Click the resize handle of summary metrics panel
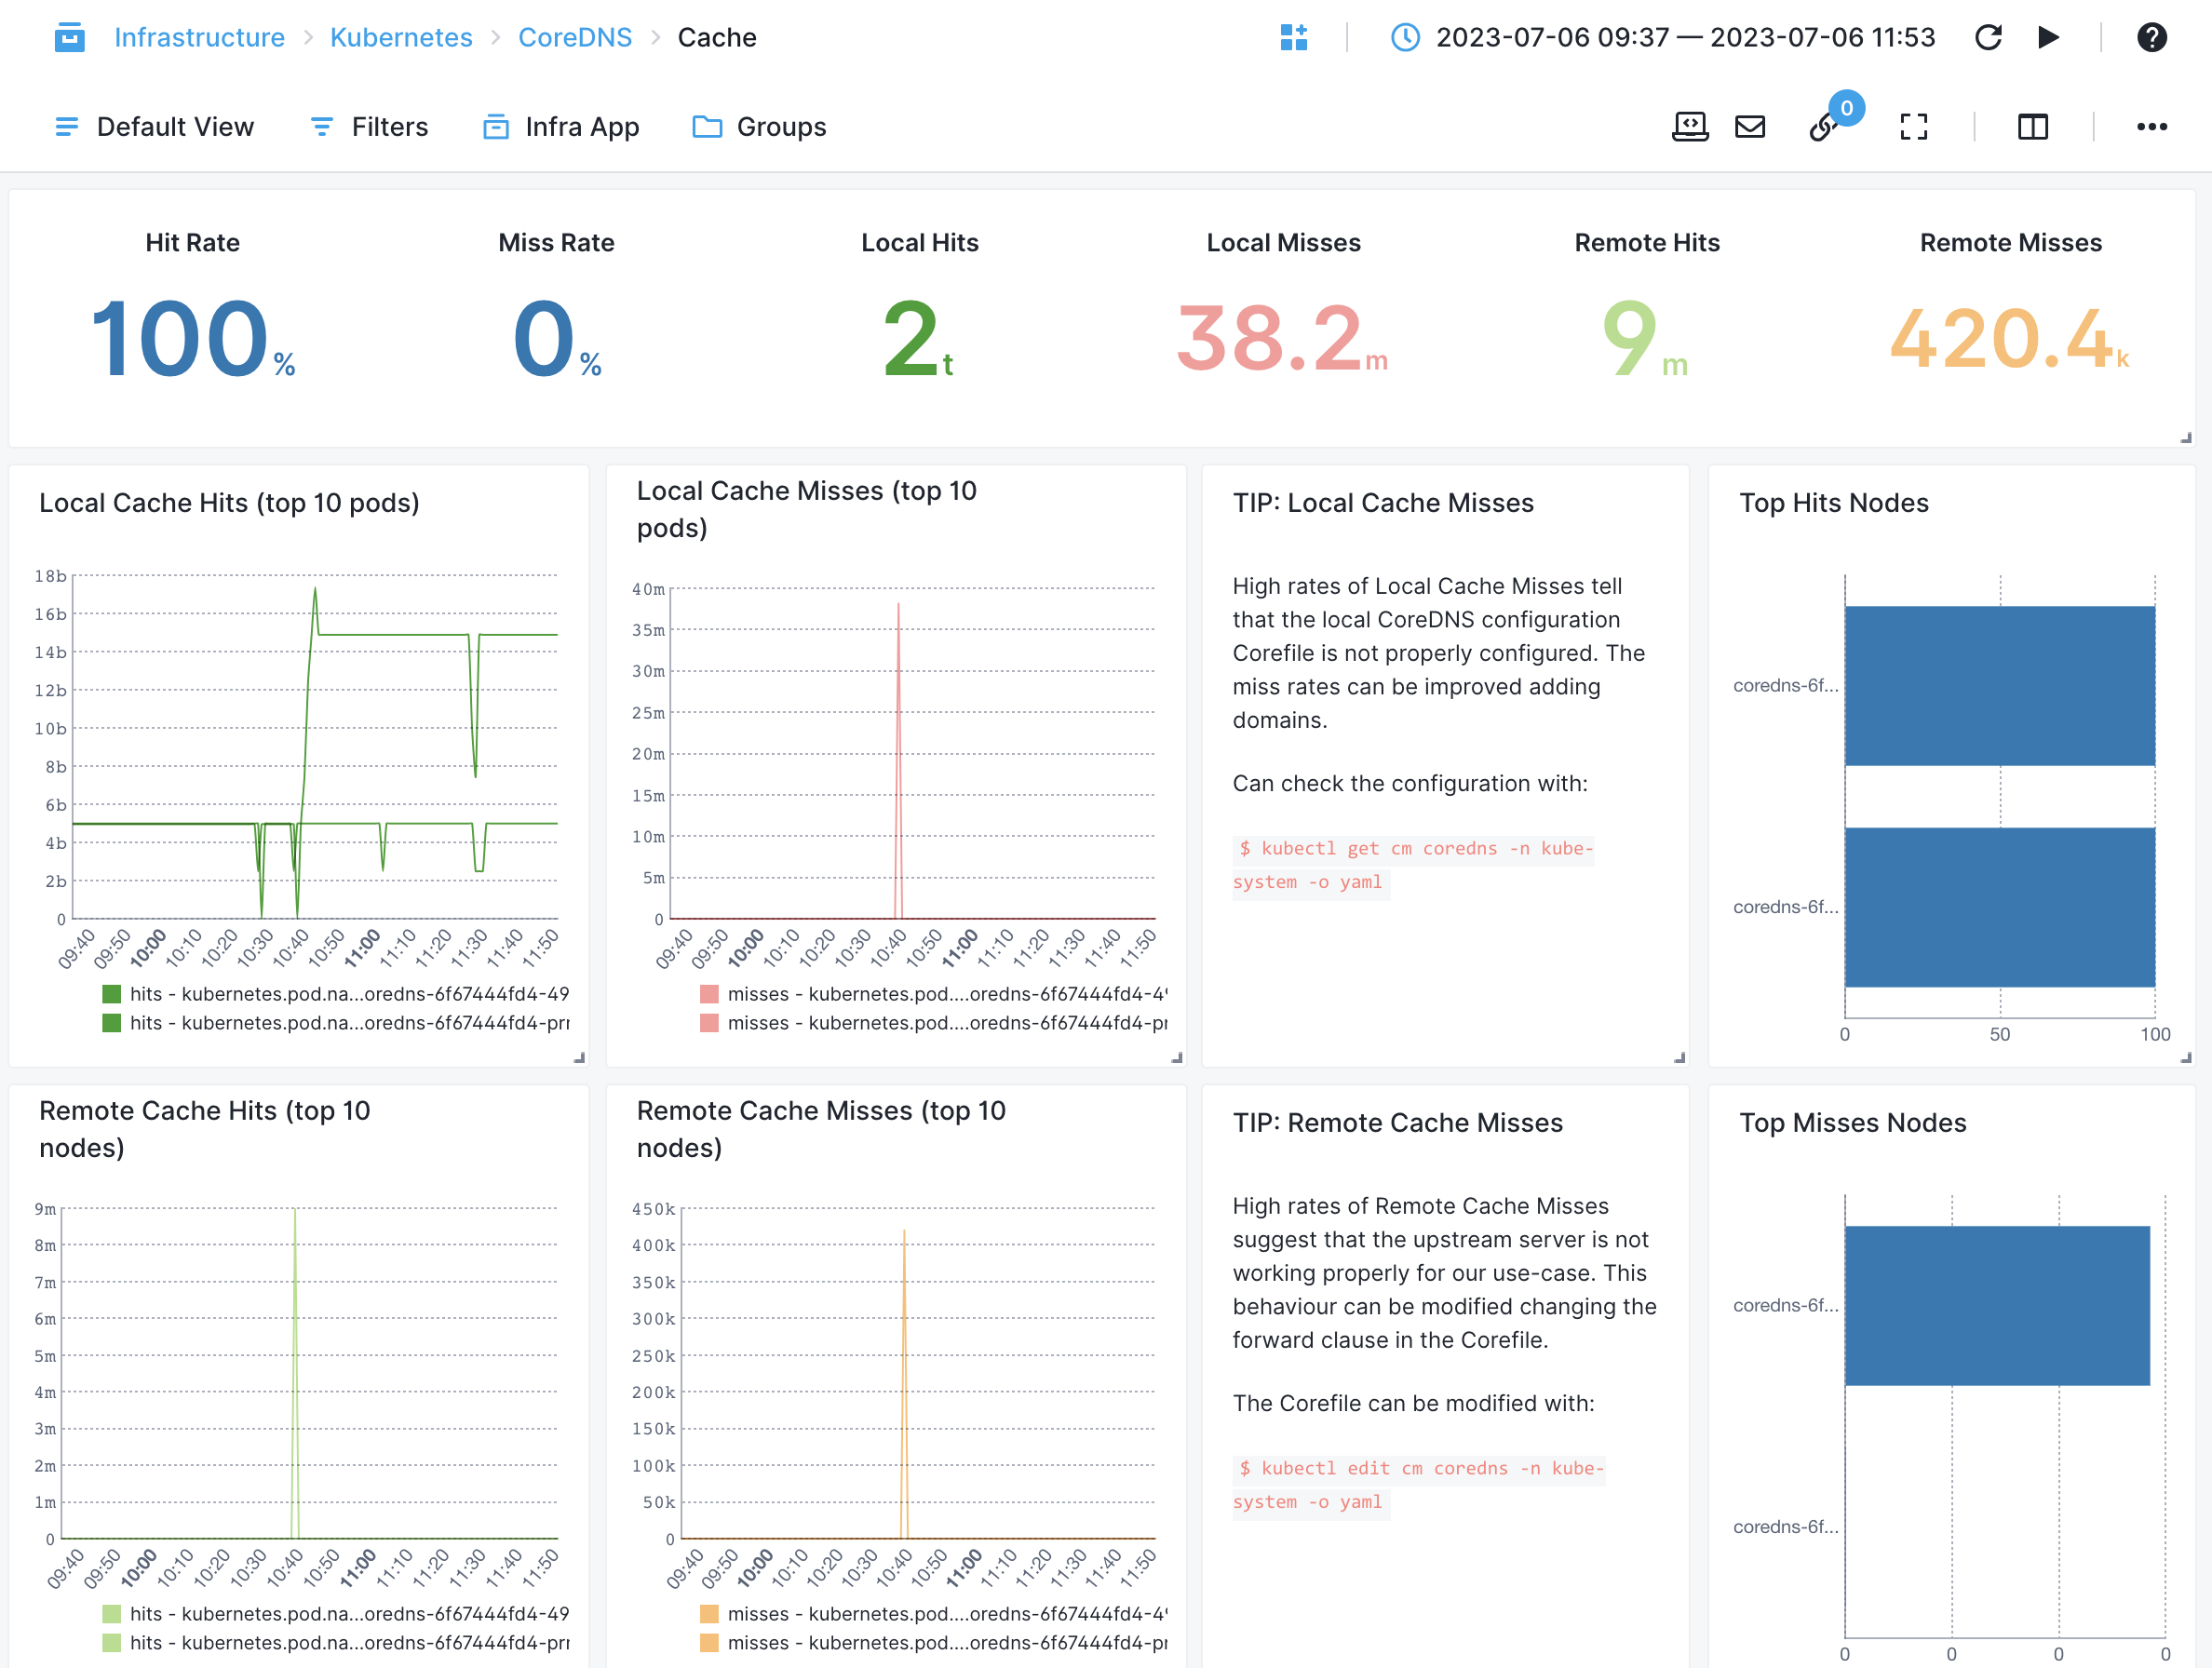Image resolution: width=2212 pixels, height=1668 pixels. click(x=2186, y=437)
